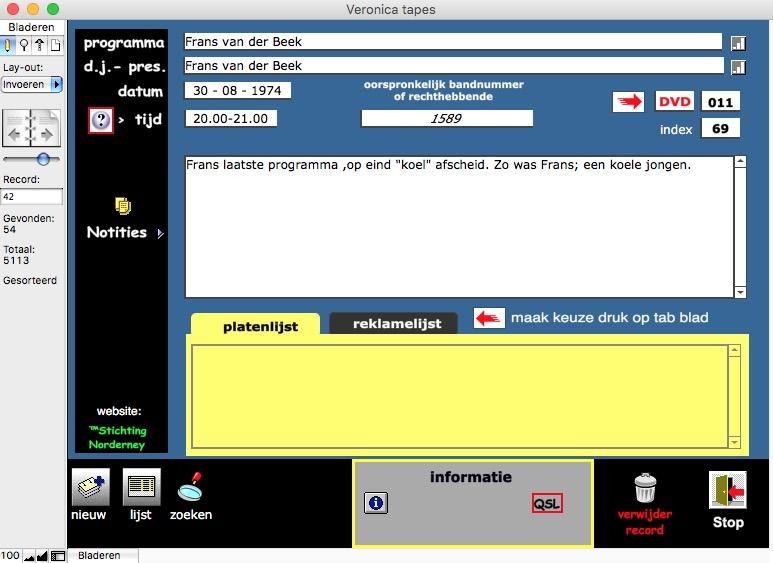Click the Stop exit door icon
773x563 pixels.
pyautogui.click(x=727, y=490)
